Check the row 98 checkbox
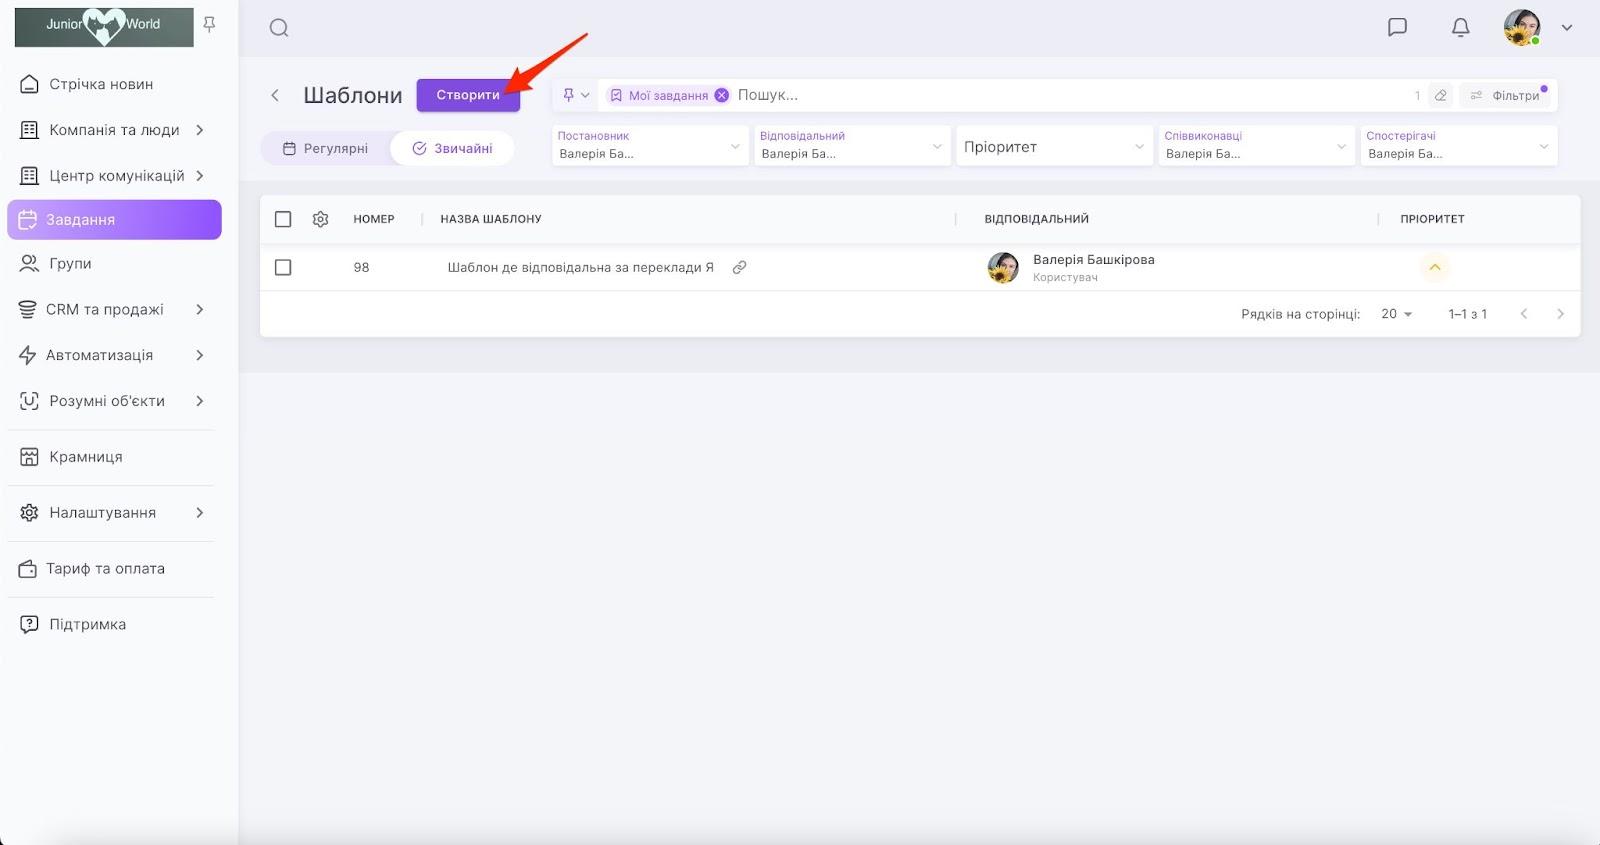1600x845 pixels. pyautogui.click(x=283, y=267)
